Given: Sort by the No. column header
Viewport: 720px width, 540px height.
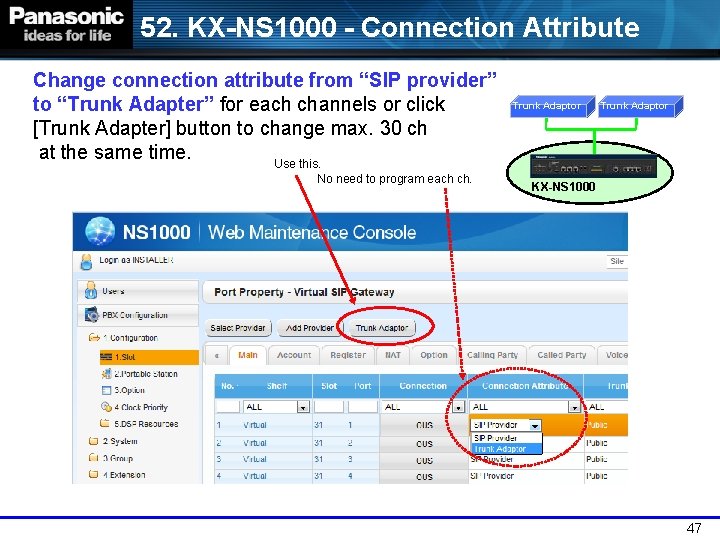Looking at the screenshot, I should tap(228, 386).
